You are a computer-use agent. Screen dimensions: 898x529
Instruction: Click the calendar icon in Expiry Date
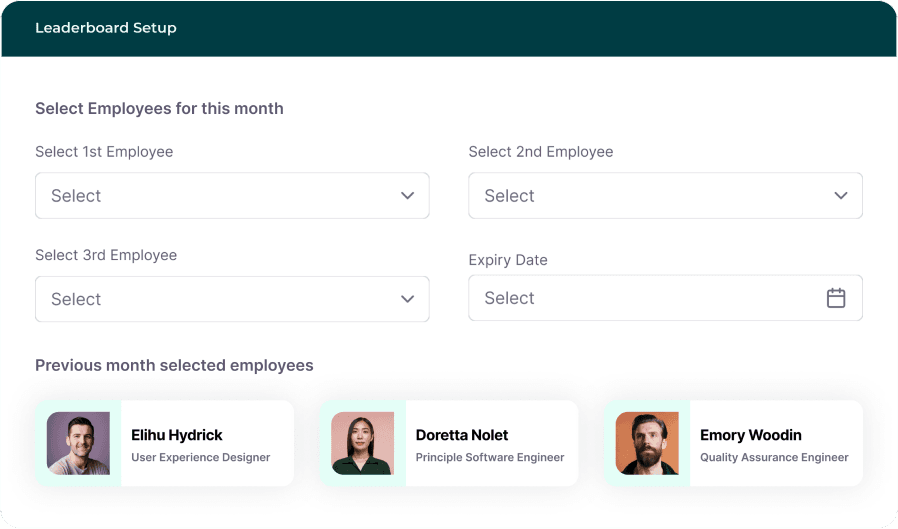[836, 298]
